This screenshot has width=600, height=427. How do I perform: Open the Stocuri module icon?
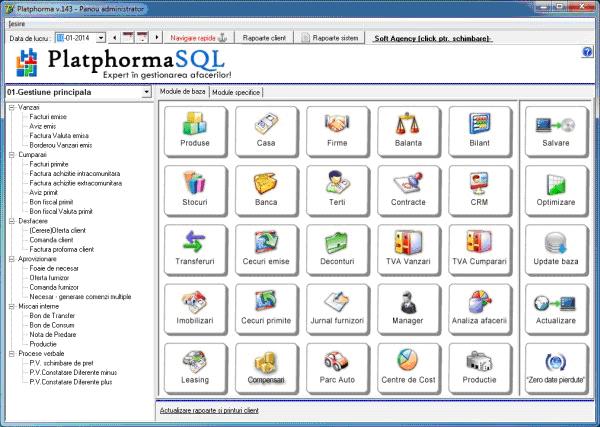point(192,191)
